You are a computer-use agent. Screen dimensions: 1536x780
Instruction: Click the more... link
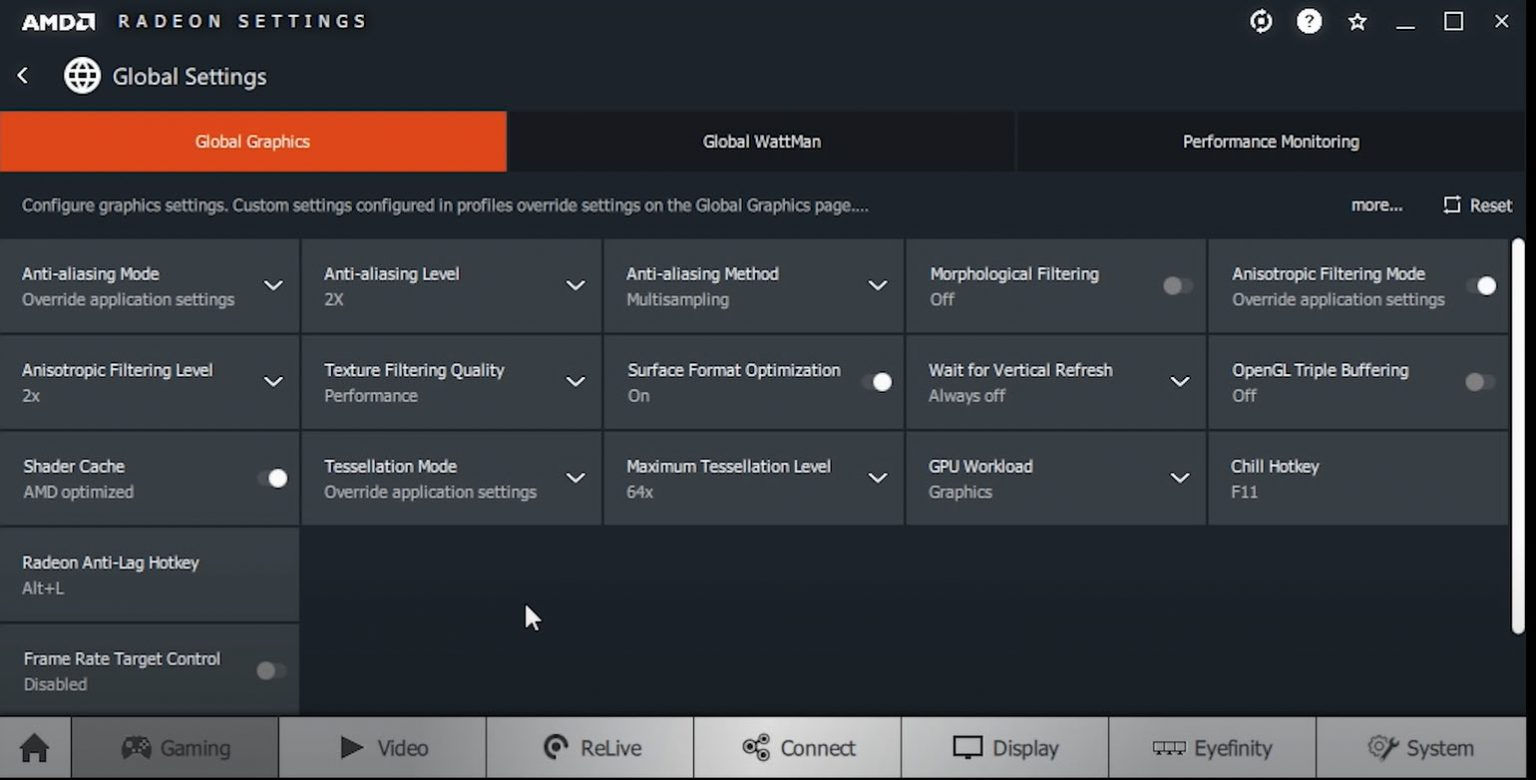[x=1376, y=205]
